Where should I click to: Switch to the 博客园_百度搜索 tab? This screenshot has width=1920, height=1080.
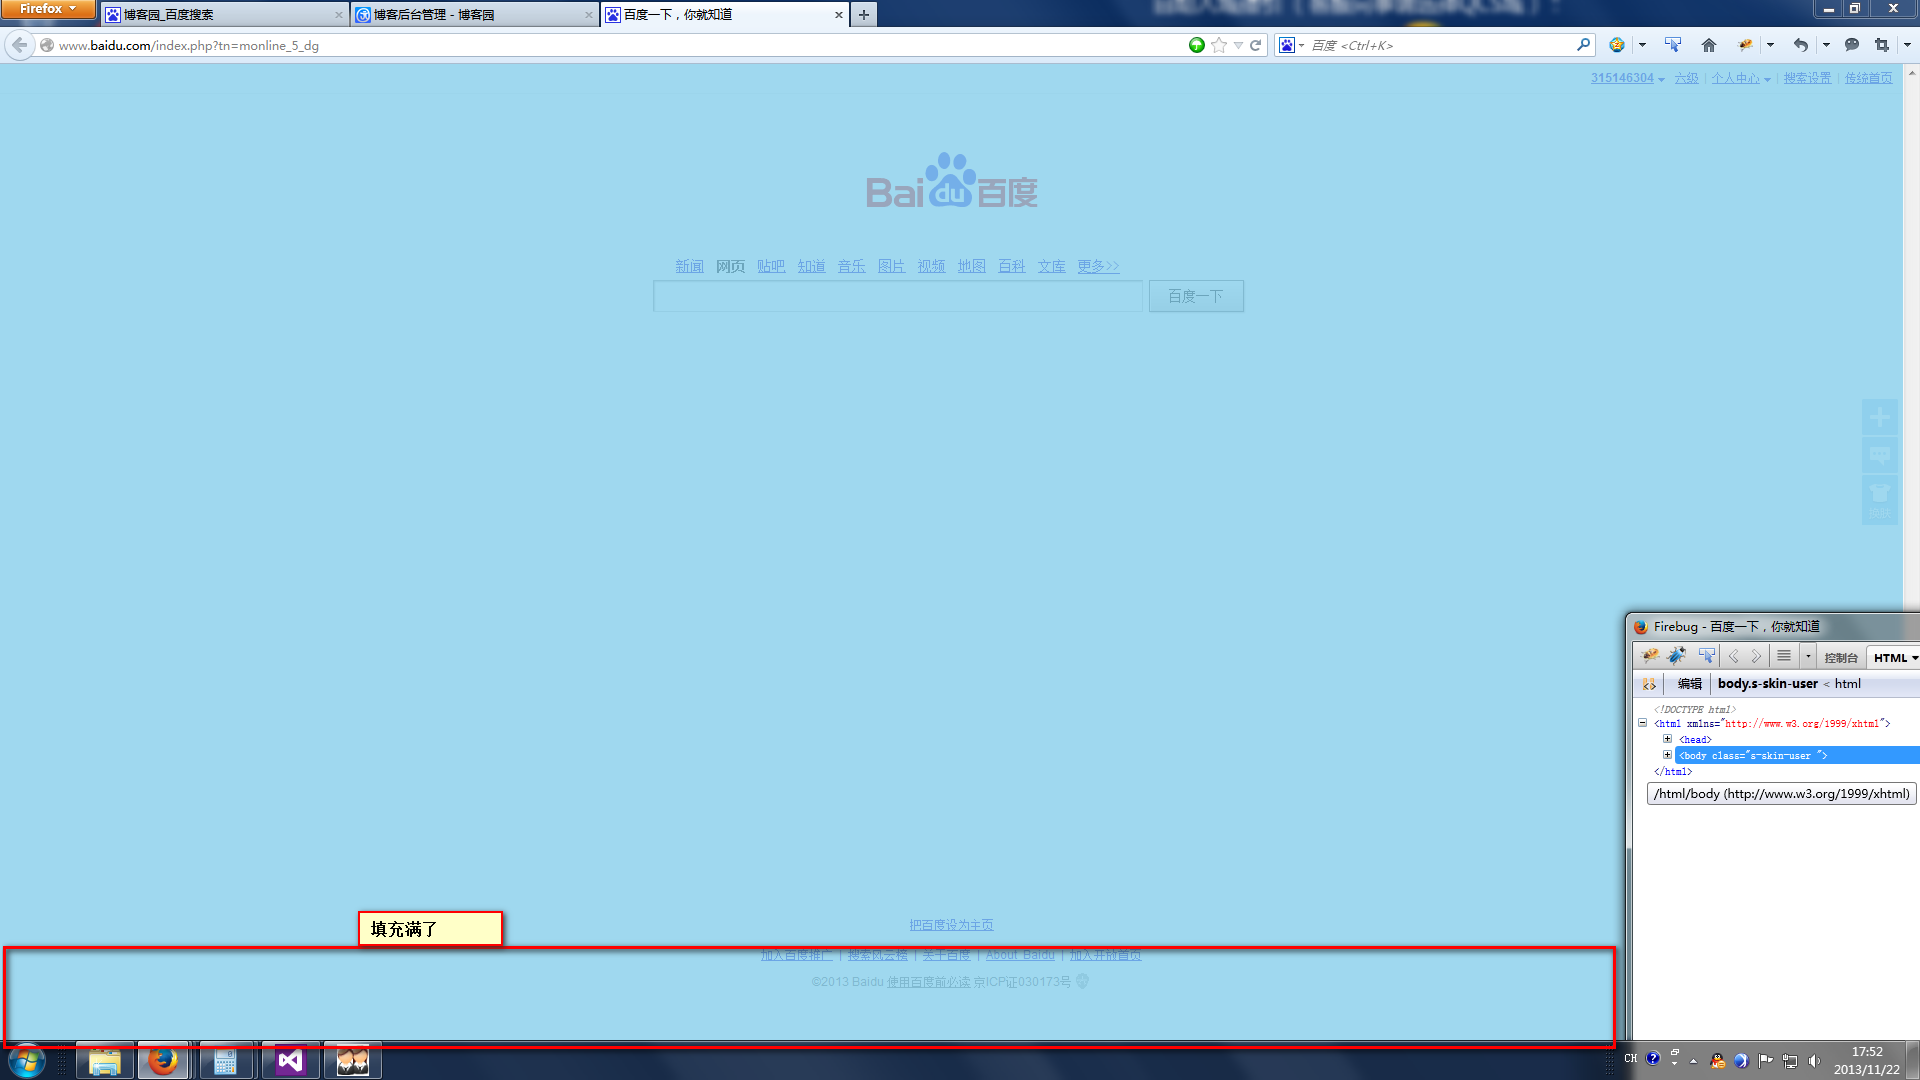(x=225, y=14)
